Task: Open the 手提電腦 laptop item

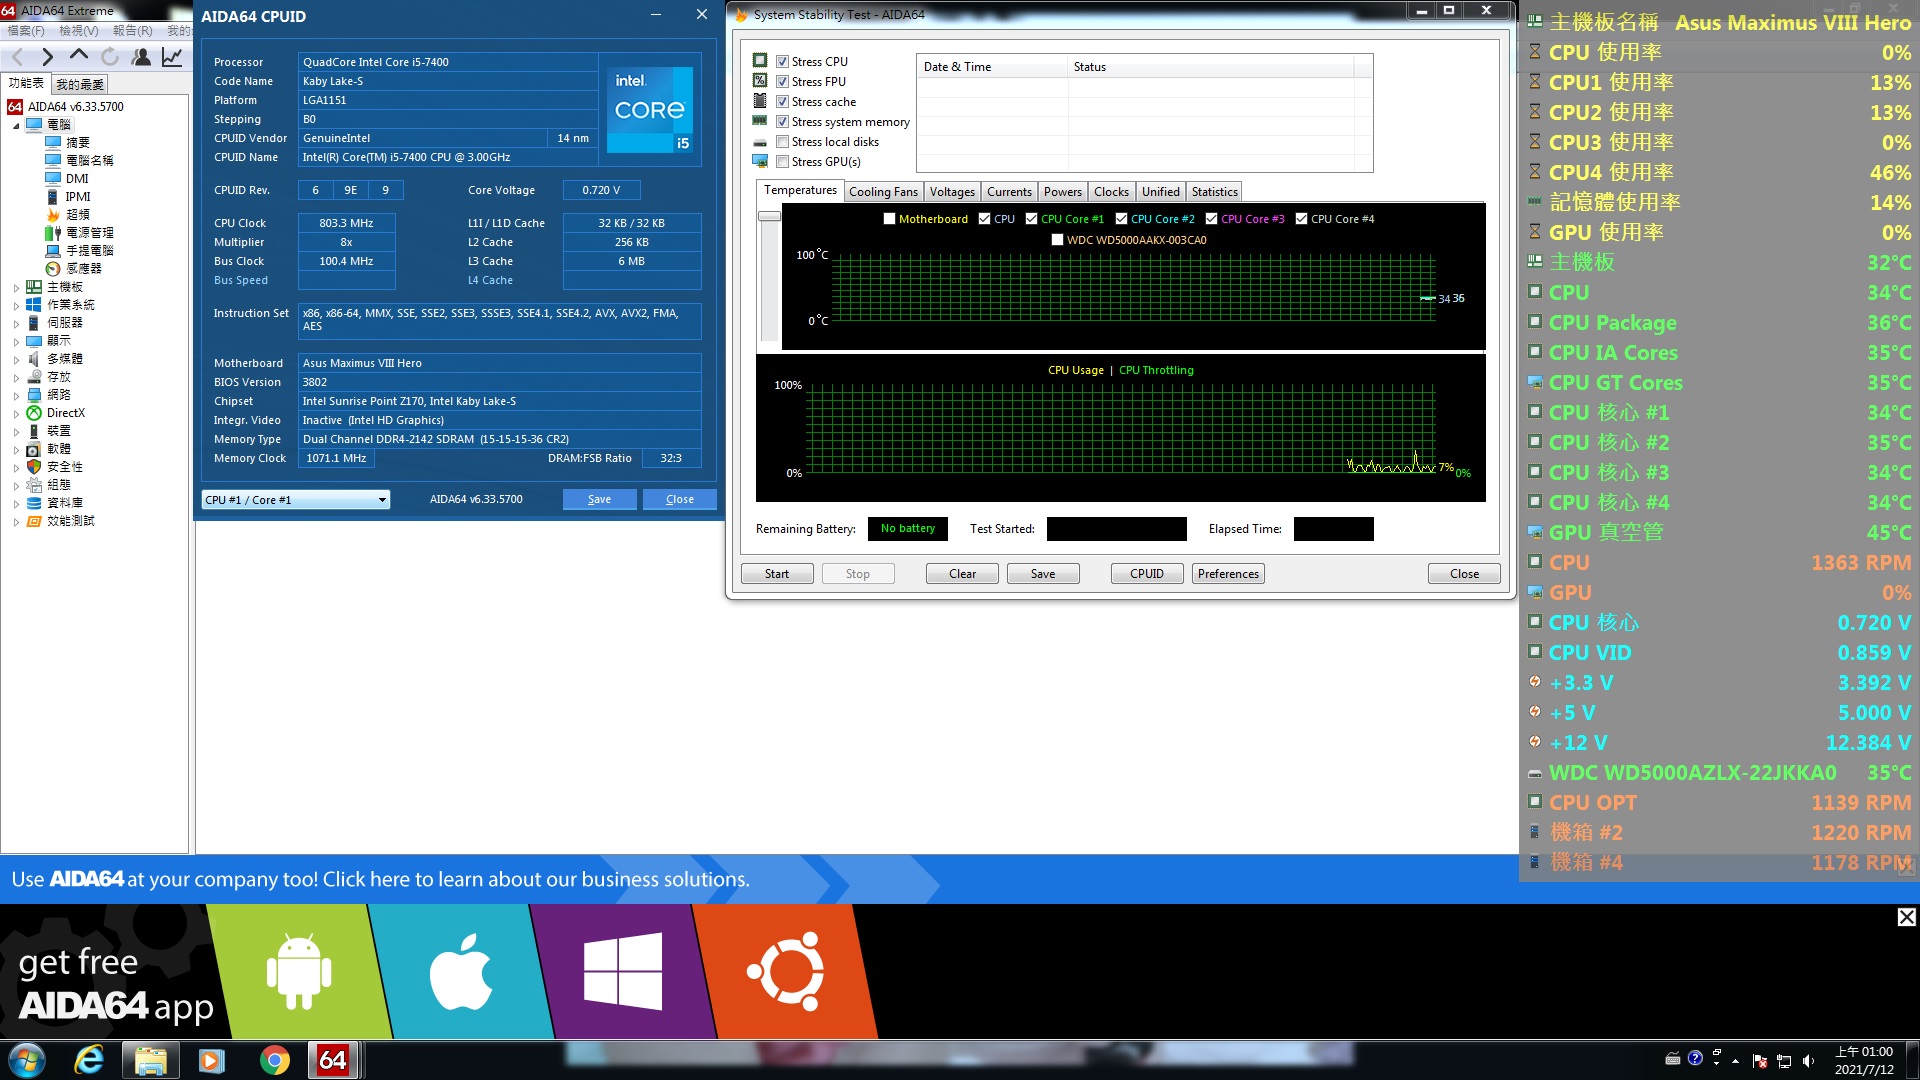Action: click(x=79, y=251)
